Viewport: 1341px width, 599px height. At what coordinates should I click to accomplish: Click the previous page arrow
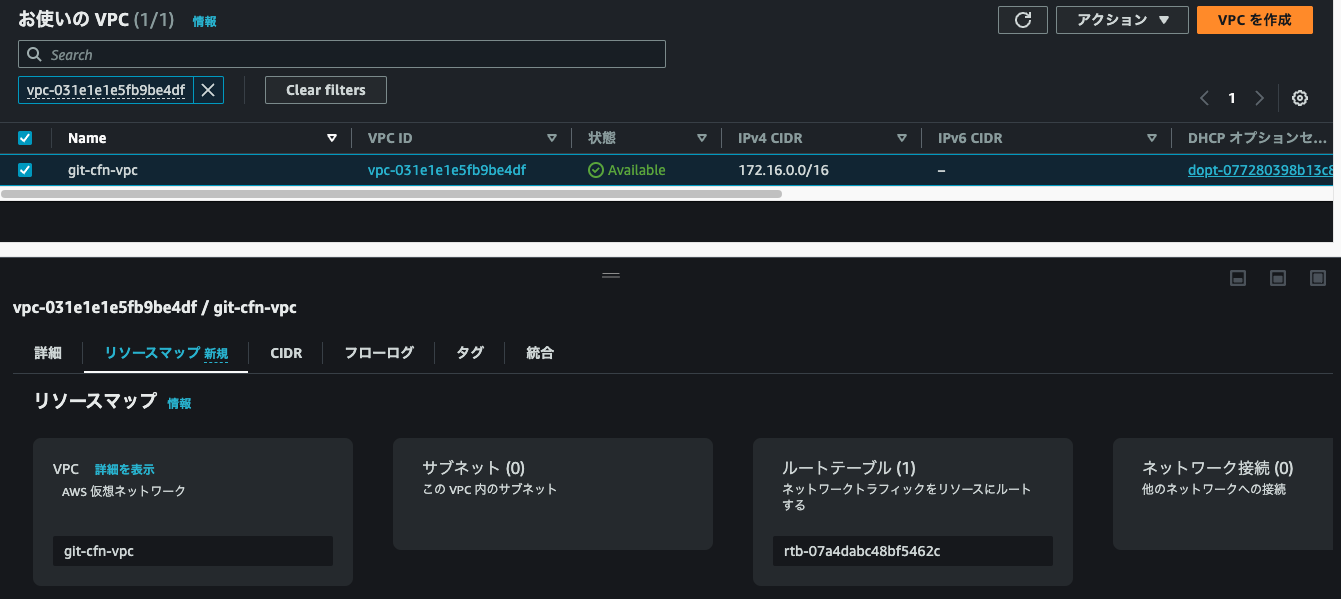coord(1204,97)
